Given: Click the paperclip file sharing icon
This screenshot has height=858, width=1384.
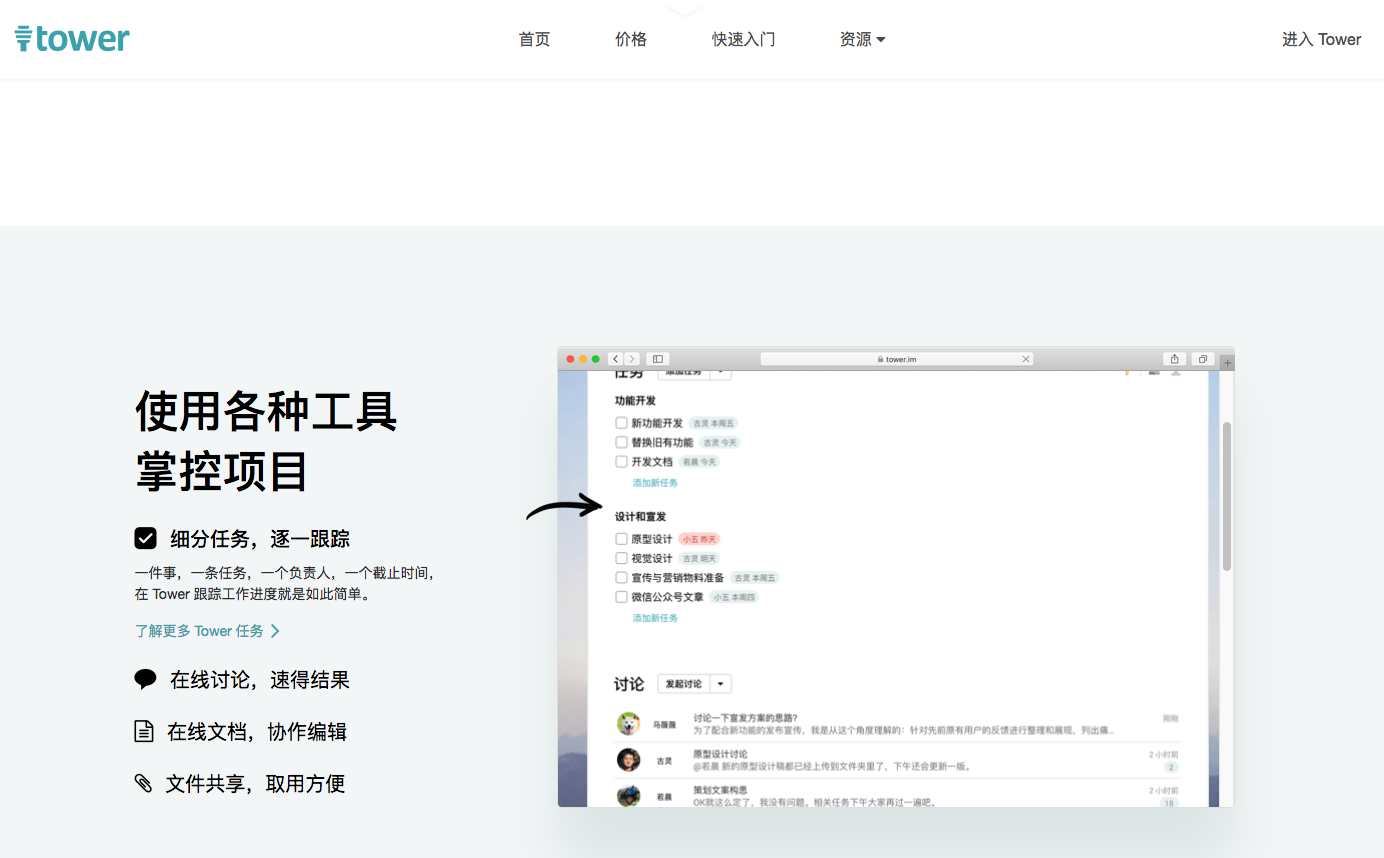Looking at the screenshot, I should point(144,783).
